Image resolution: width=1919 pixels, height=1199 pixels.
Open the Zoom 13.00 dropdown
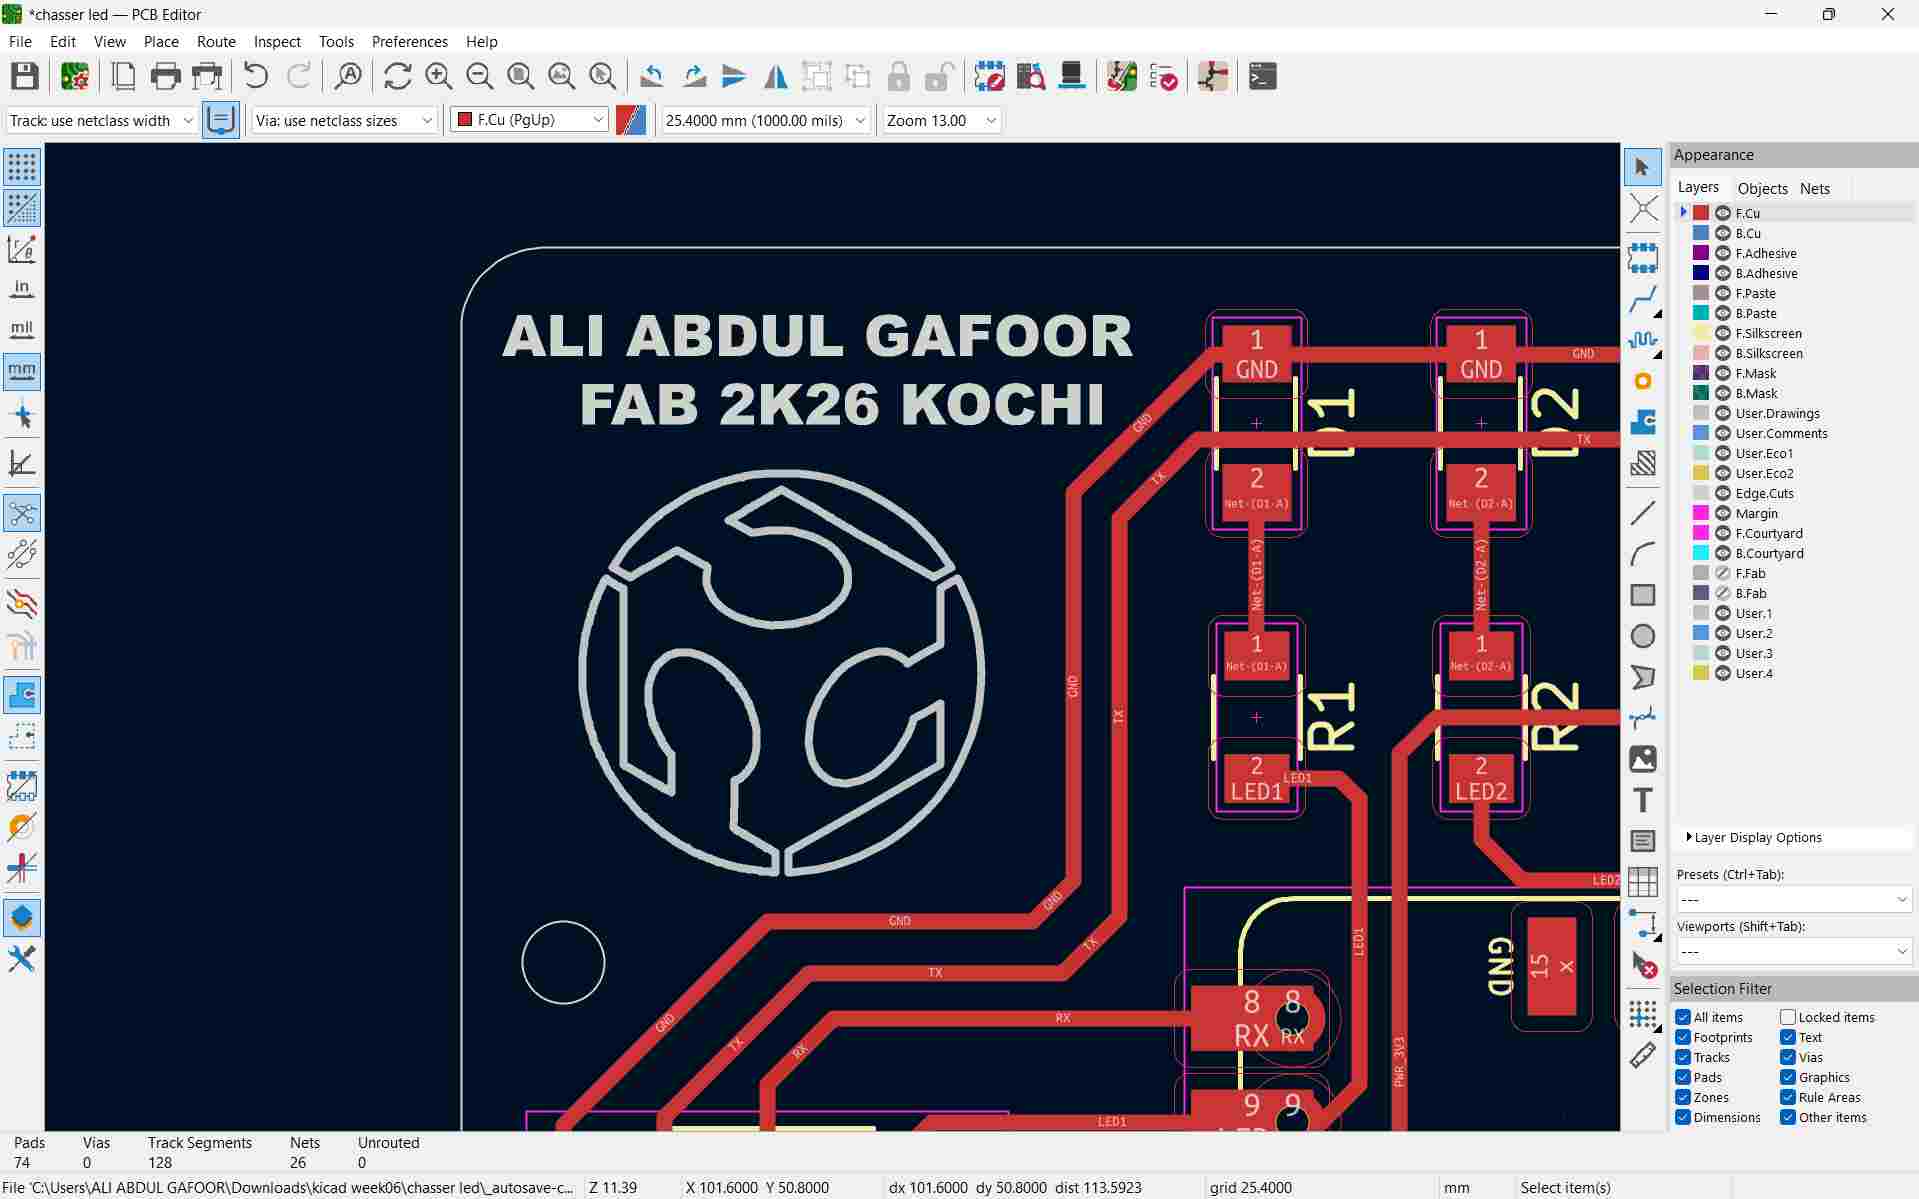point(941,120)
